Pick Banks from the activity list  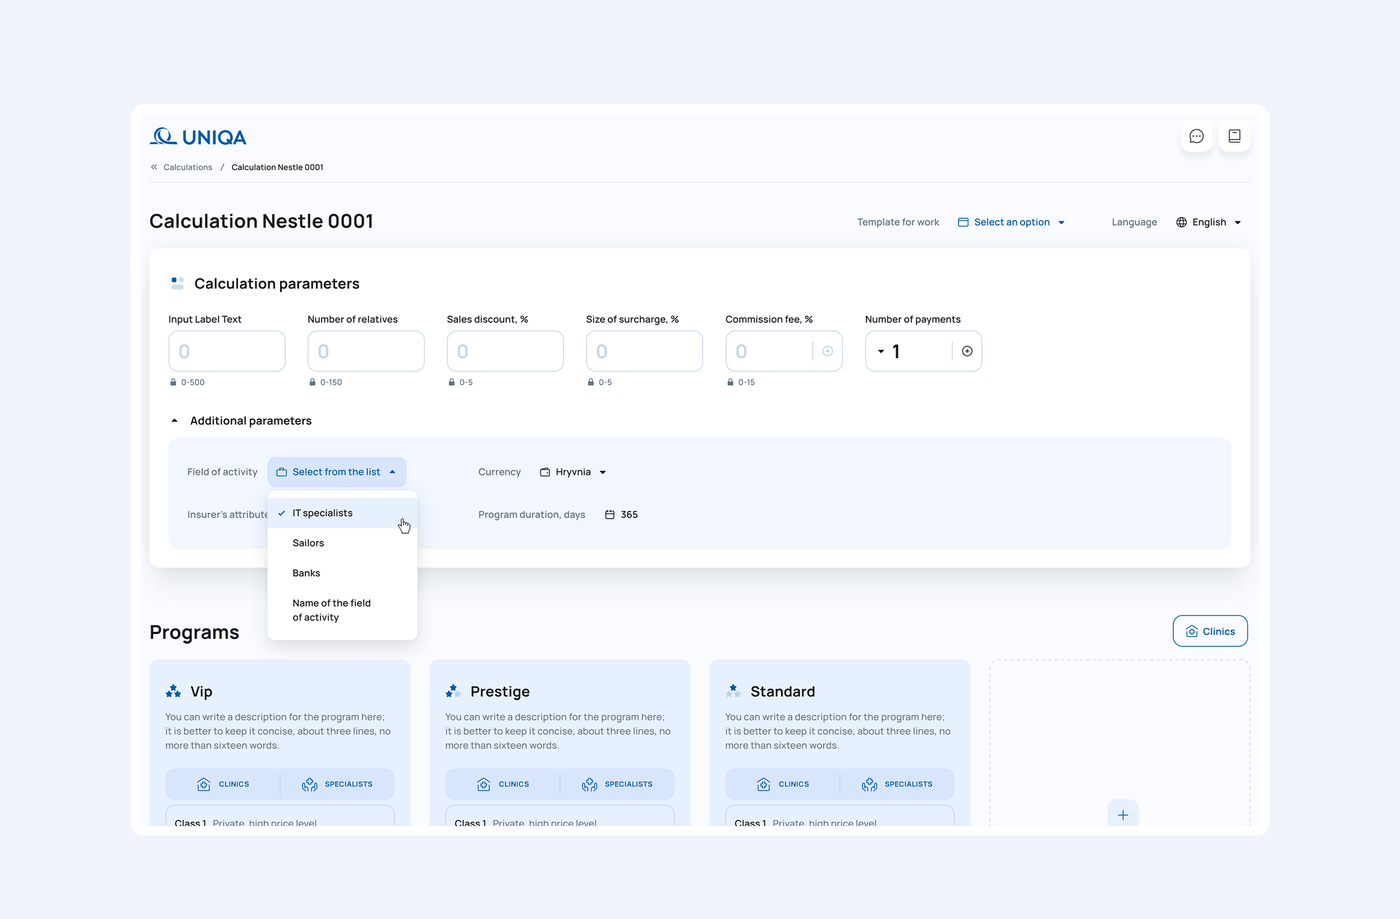coord(306,573)
